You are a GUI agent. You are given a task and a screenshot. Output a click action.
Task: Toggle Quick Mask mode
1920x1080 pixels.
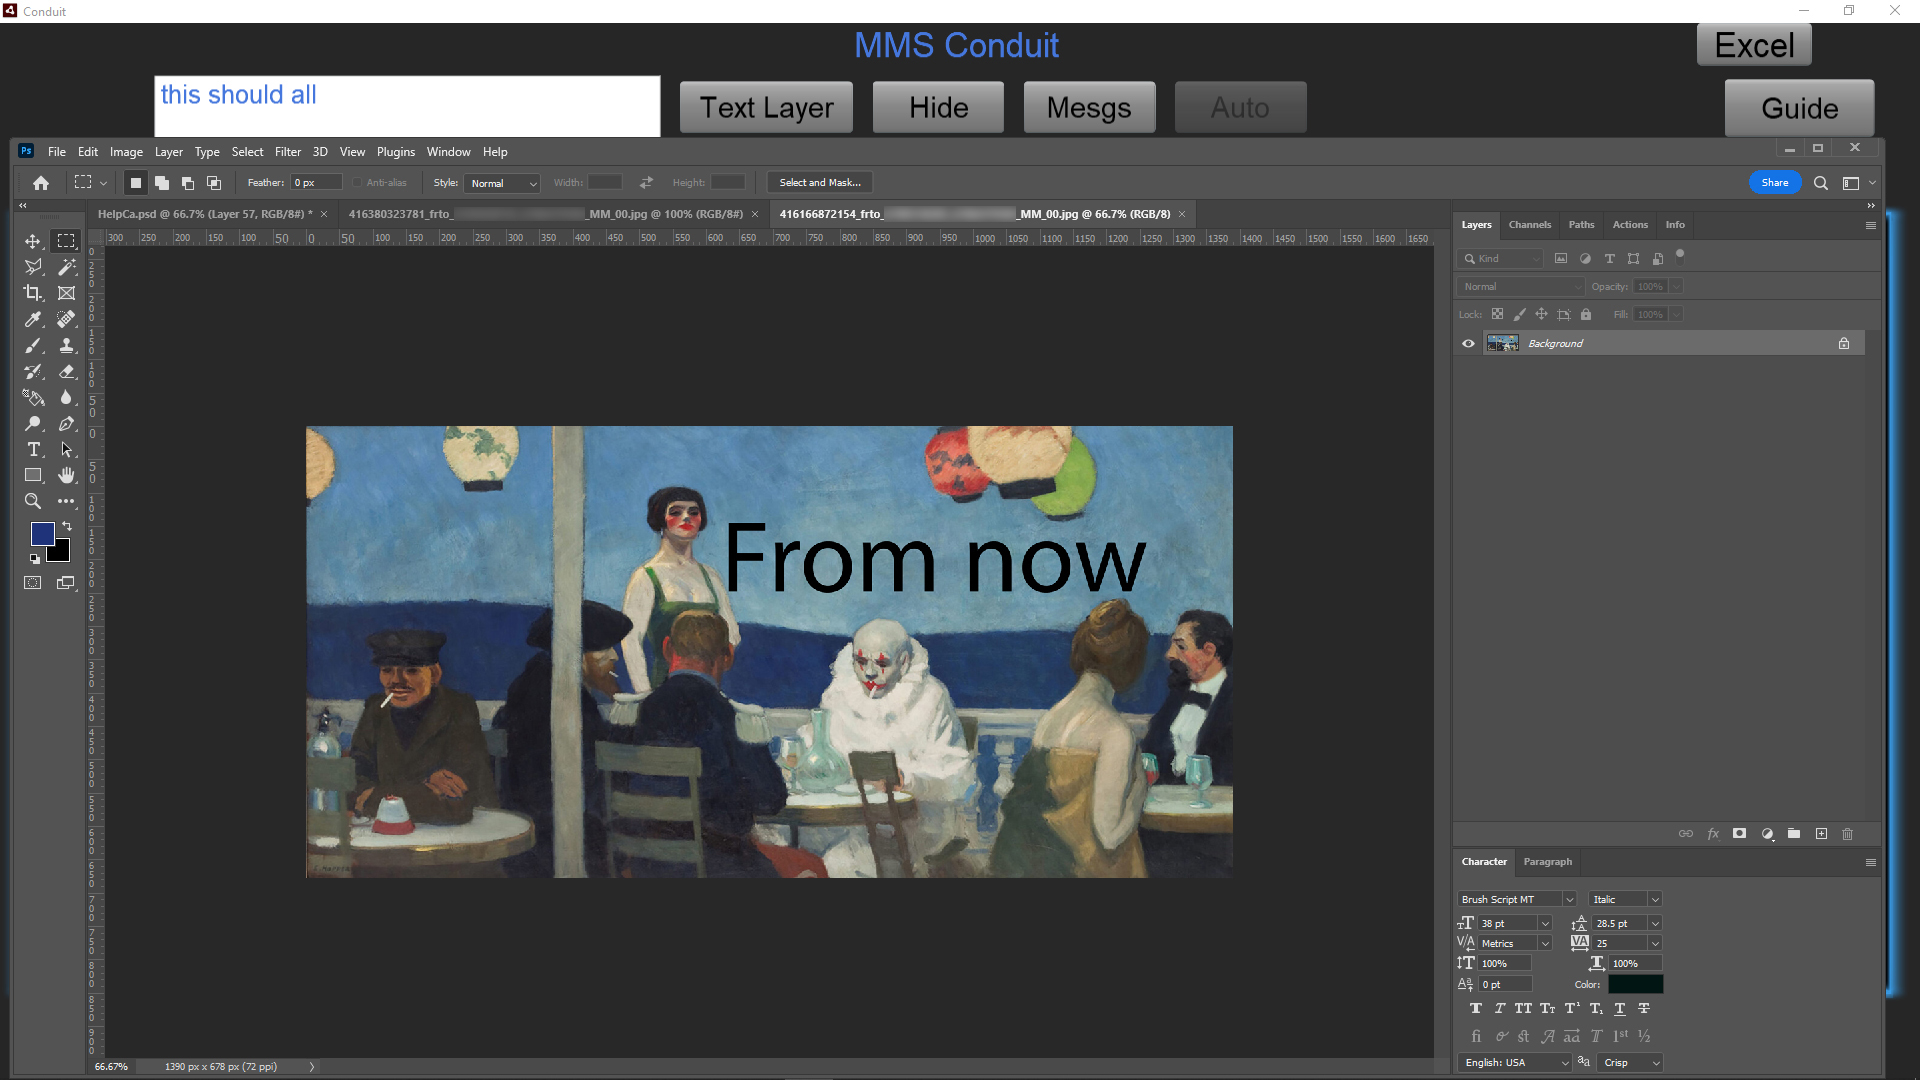click(33, 583)
